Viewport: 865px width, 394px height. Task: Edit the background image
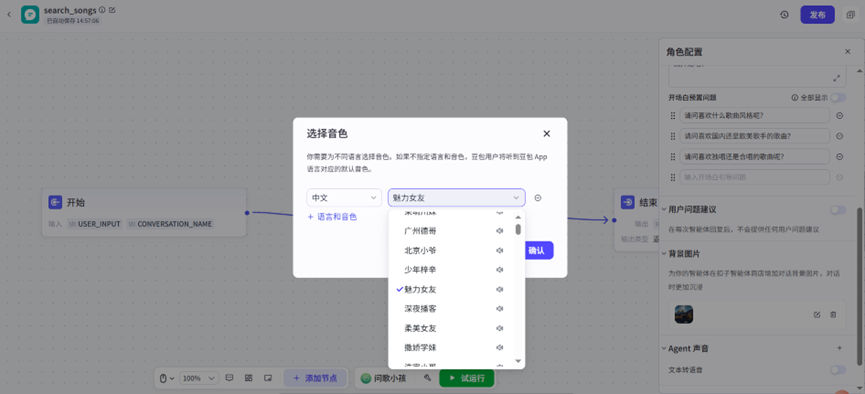[x=817, y=315]
